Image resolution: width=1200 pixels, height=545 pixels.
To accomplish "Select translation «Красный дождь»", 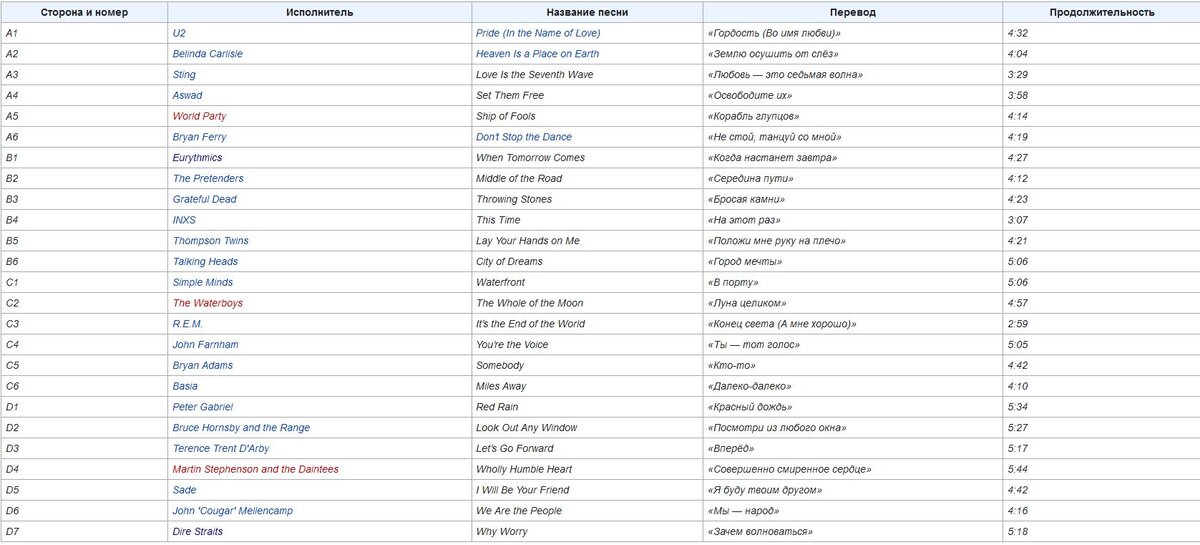I will tap(750, 407).
